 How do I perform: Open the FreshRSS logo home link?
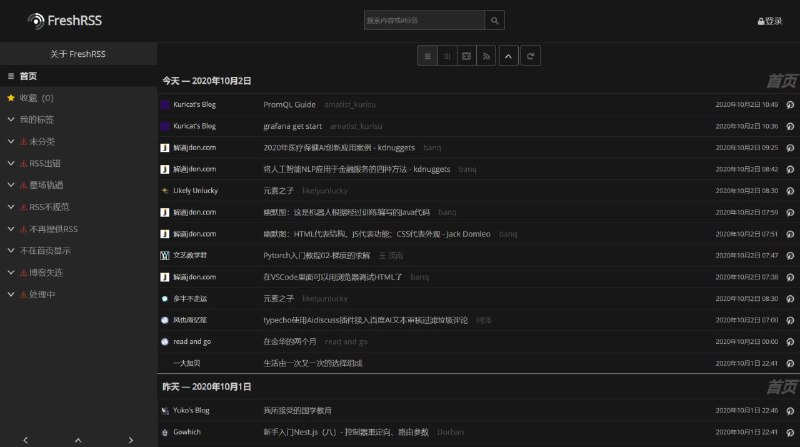point(65,20)
